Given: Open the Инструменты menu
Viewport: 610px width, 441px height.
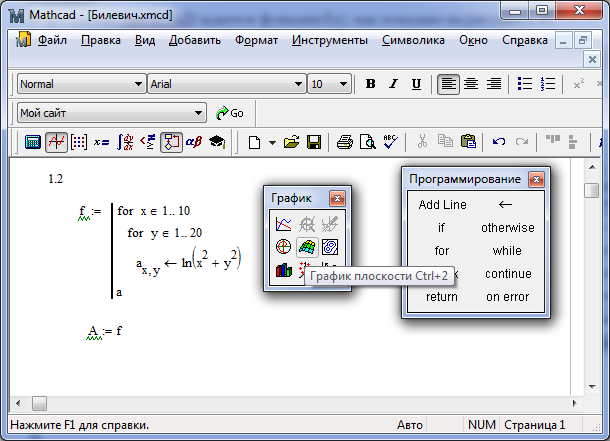Looking at the screenshot, I should 330,40.
